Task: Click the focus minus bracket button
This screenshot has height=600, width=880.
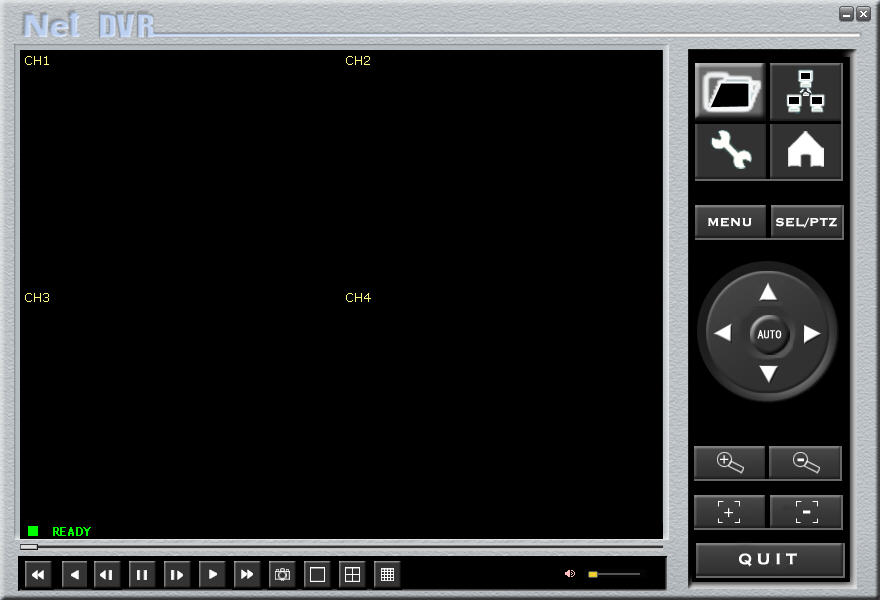Action: click(x=806, y=512)
